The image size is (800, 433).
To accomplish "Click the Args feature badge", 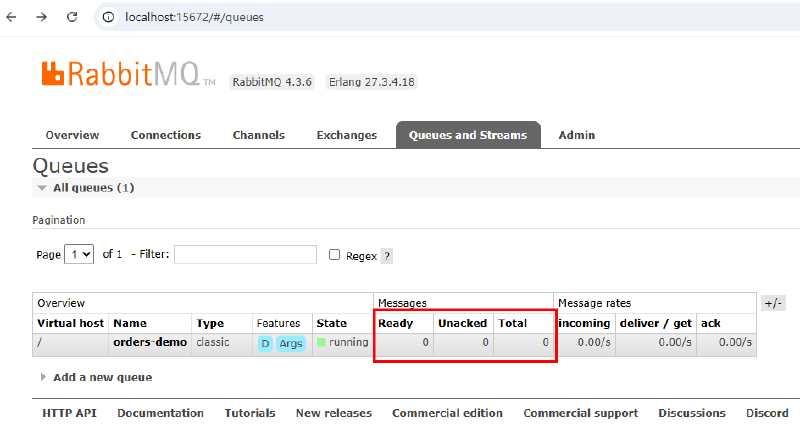I will click(x=291, y=344).
